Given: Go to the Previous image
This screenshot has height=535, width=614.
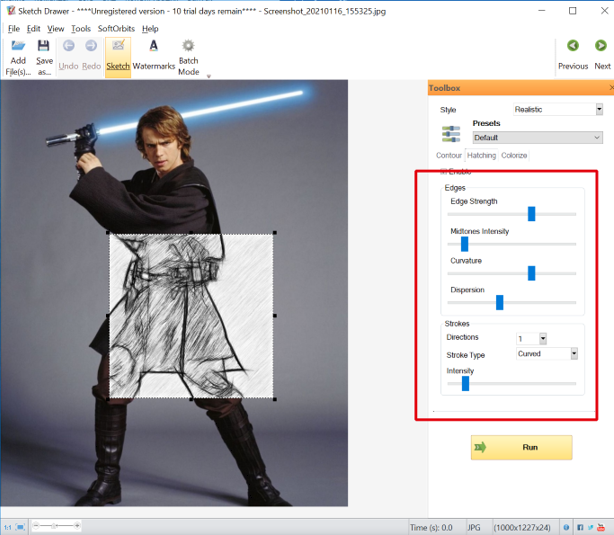Looking at the screenshot, I should click(573, 55).
